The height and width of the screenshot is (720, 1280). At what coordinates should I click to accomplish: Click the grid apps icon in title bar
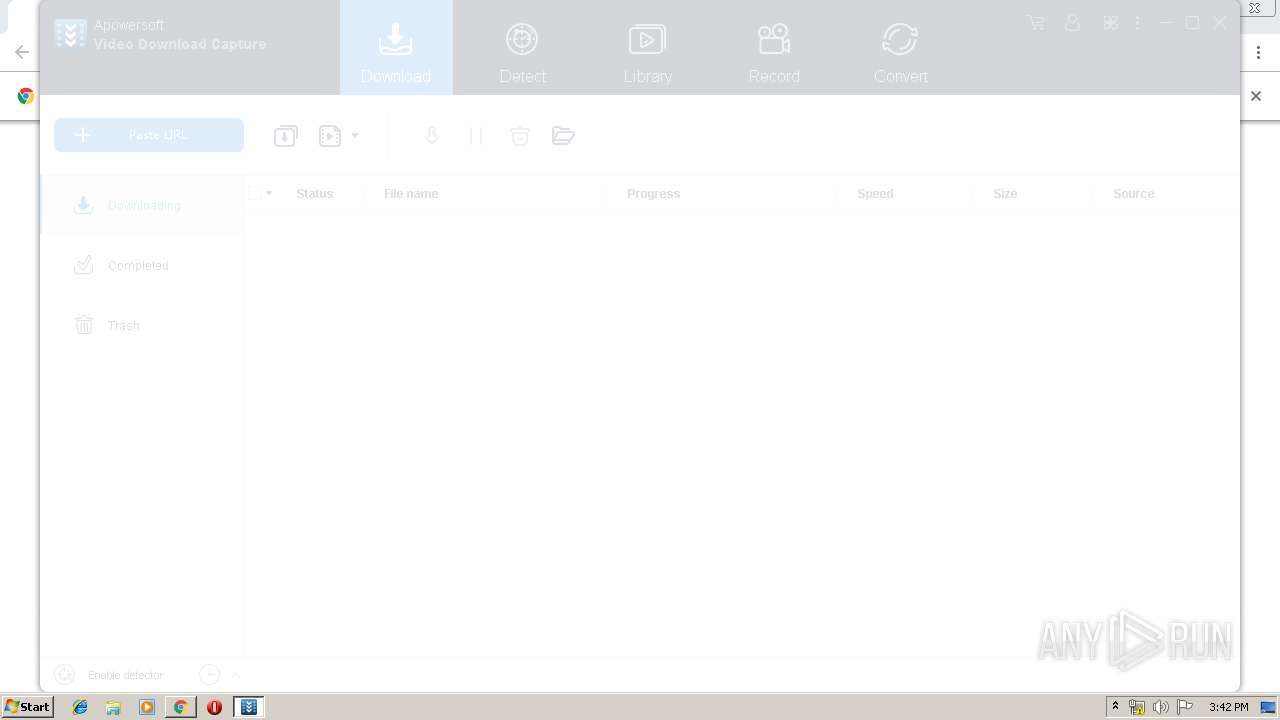coord(1111,22)
